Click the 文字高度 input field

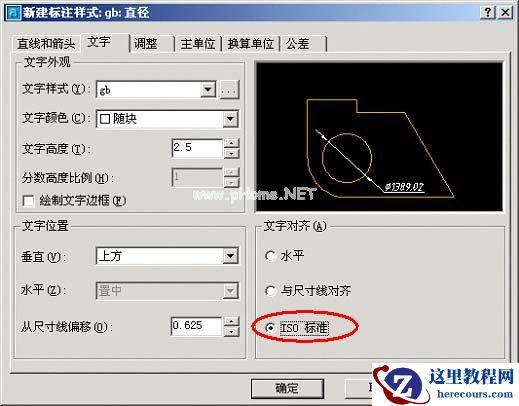click(197, 148)
